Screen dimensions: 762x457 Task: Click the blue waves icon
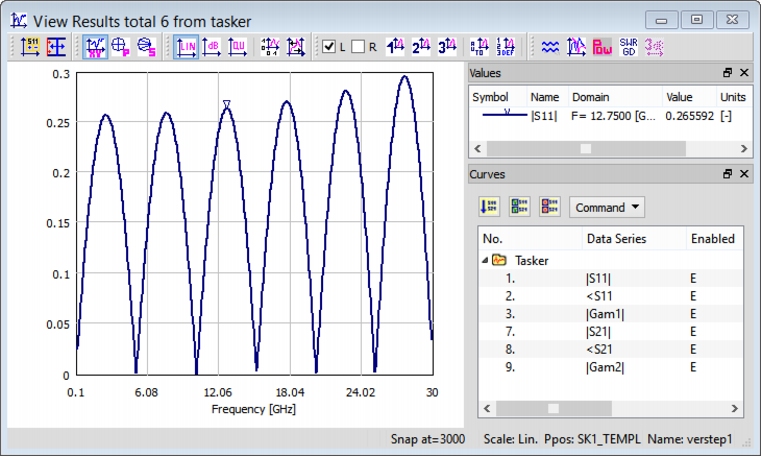550,47
